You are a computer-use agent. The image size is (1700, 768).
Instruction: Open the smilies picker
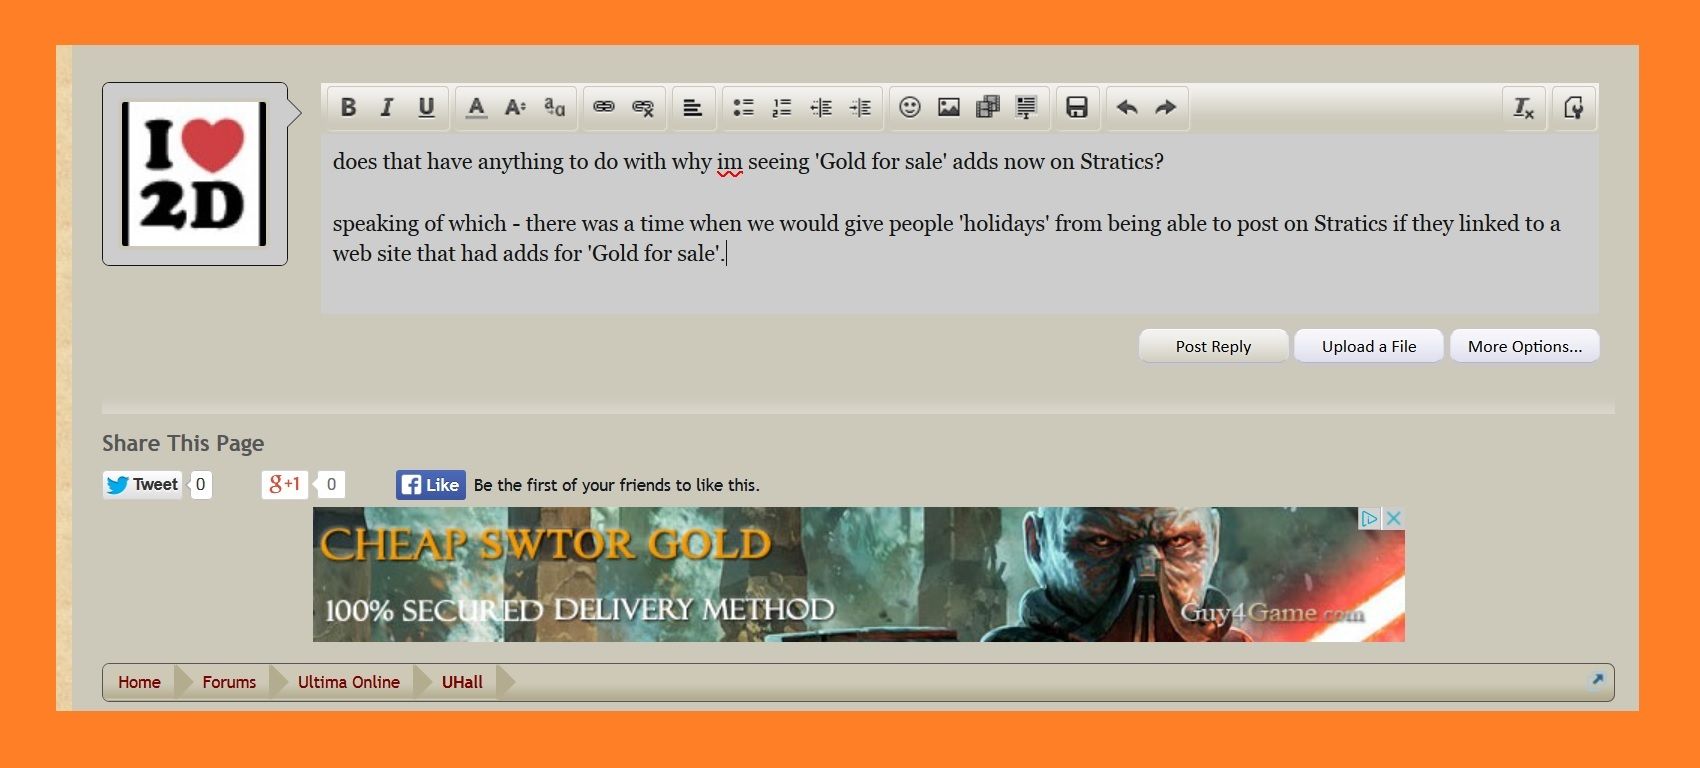tap(910, 107)
